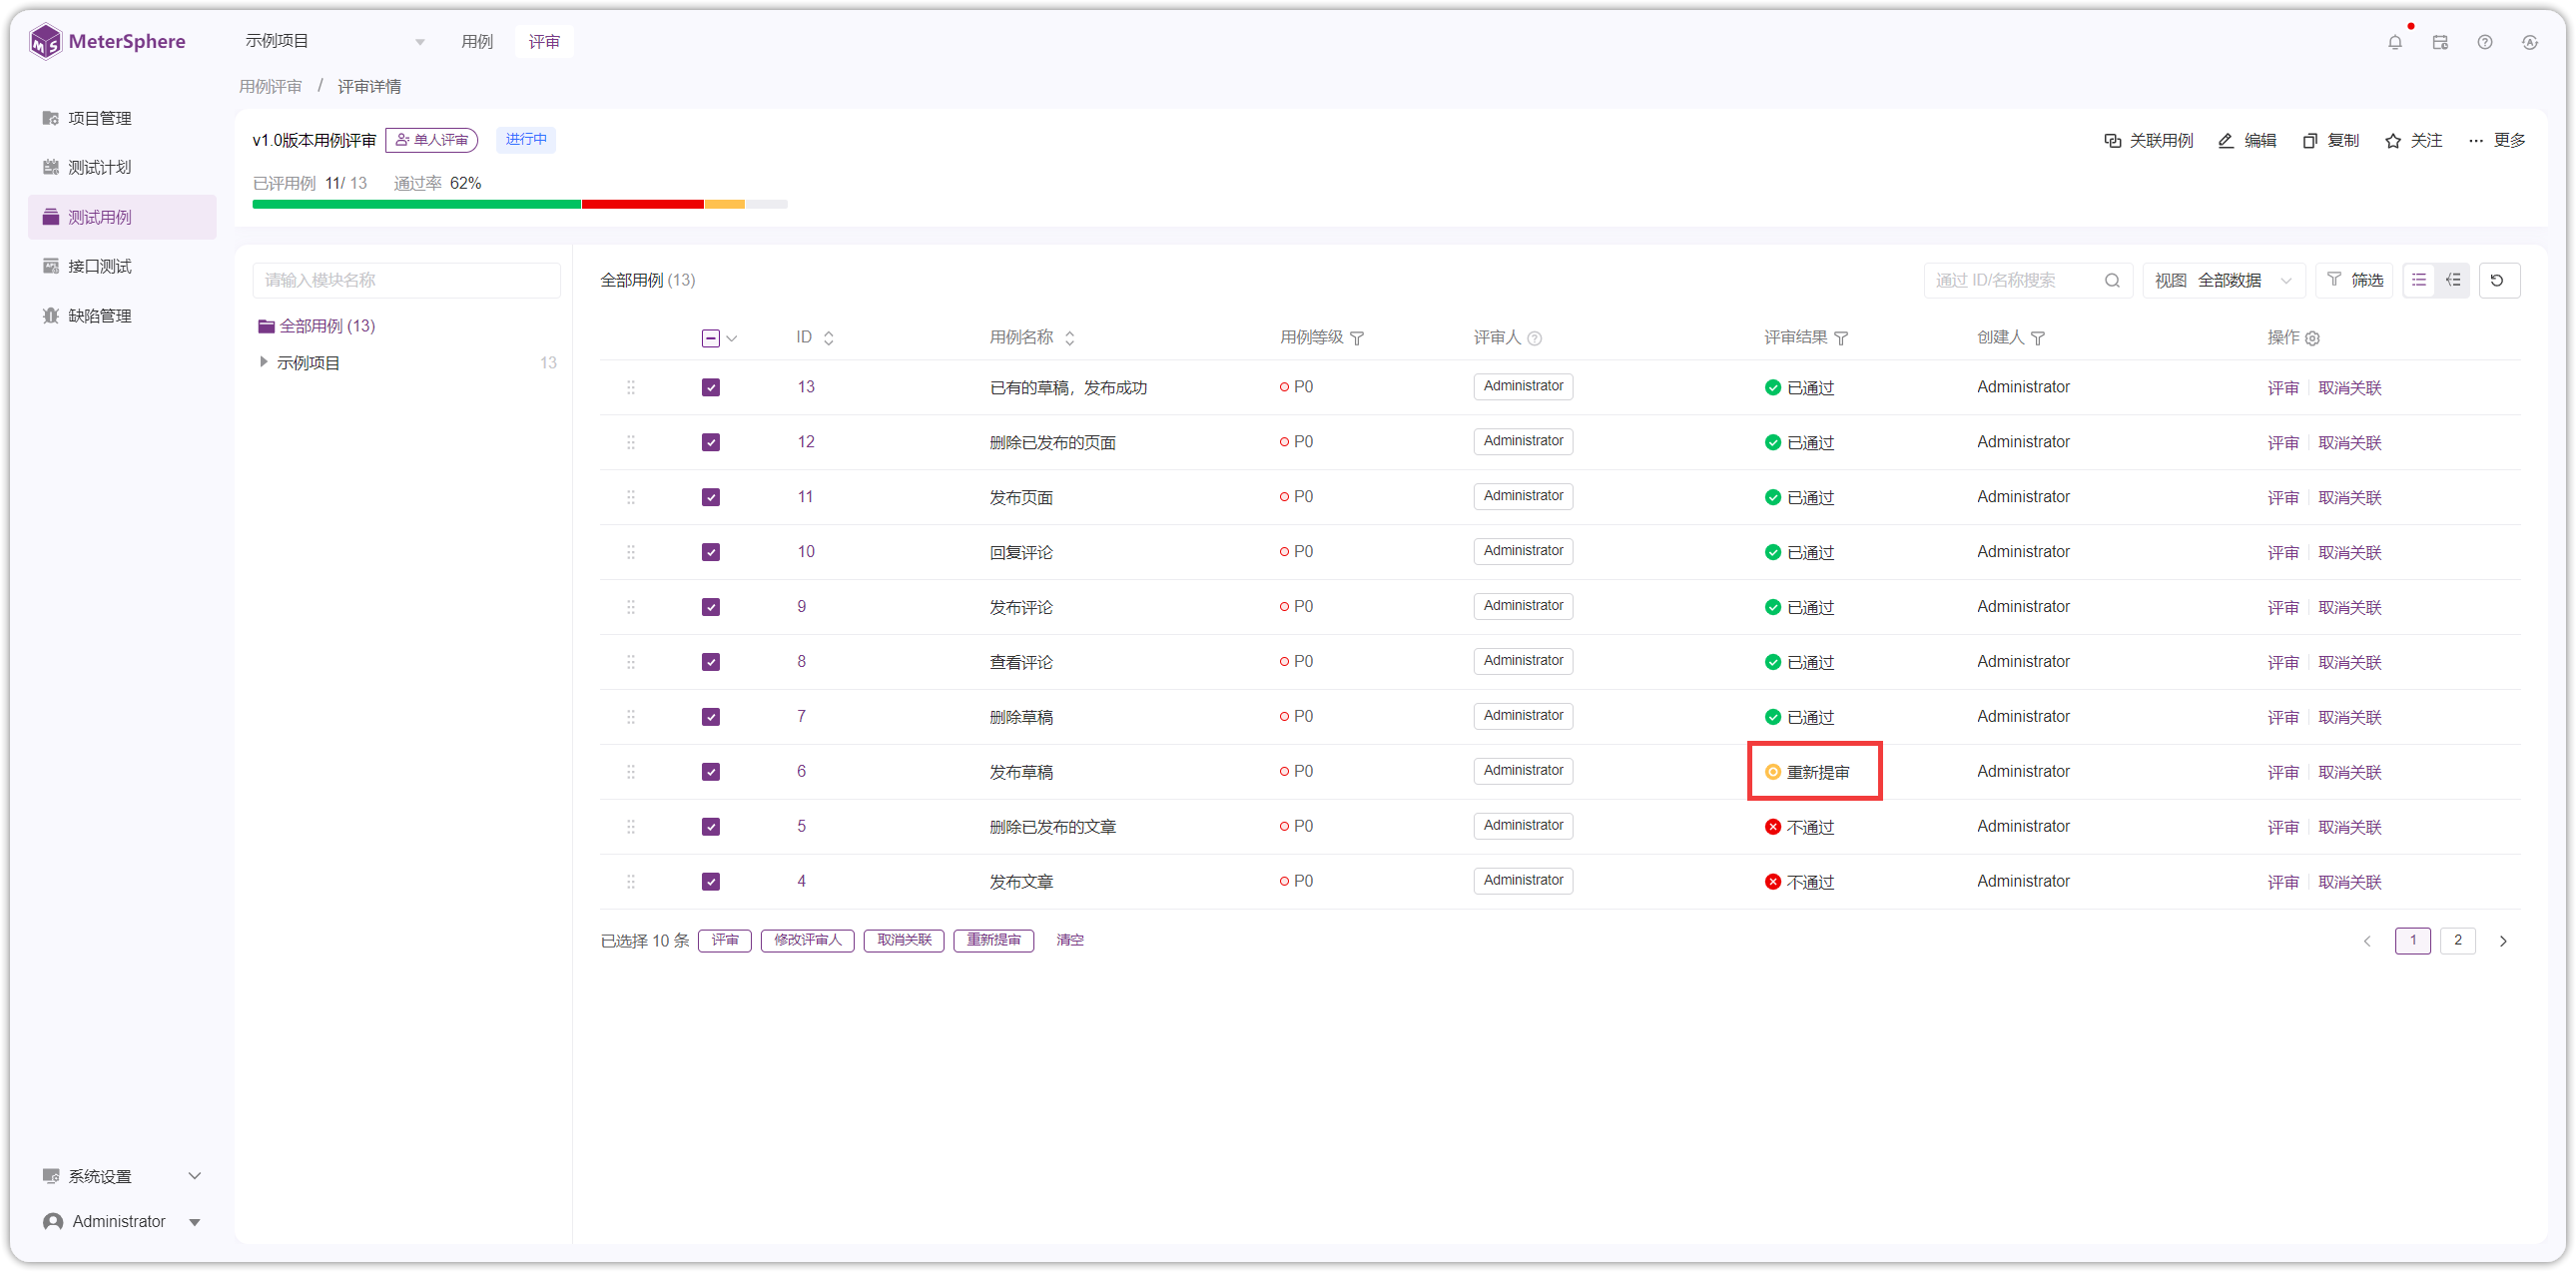Viewport: 2576px width, 1272px height.
Task: Switch to the 用例 tab
Action: click(477, 42)
